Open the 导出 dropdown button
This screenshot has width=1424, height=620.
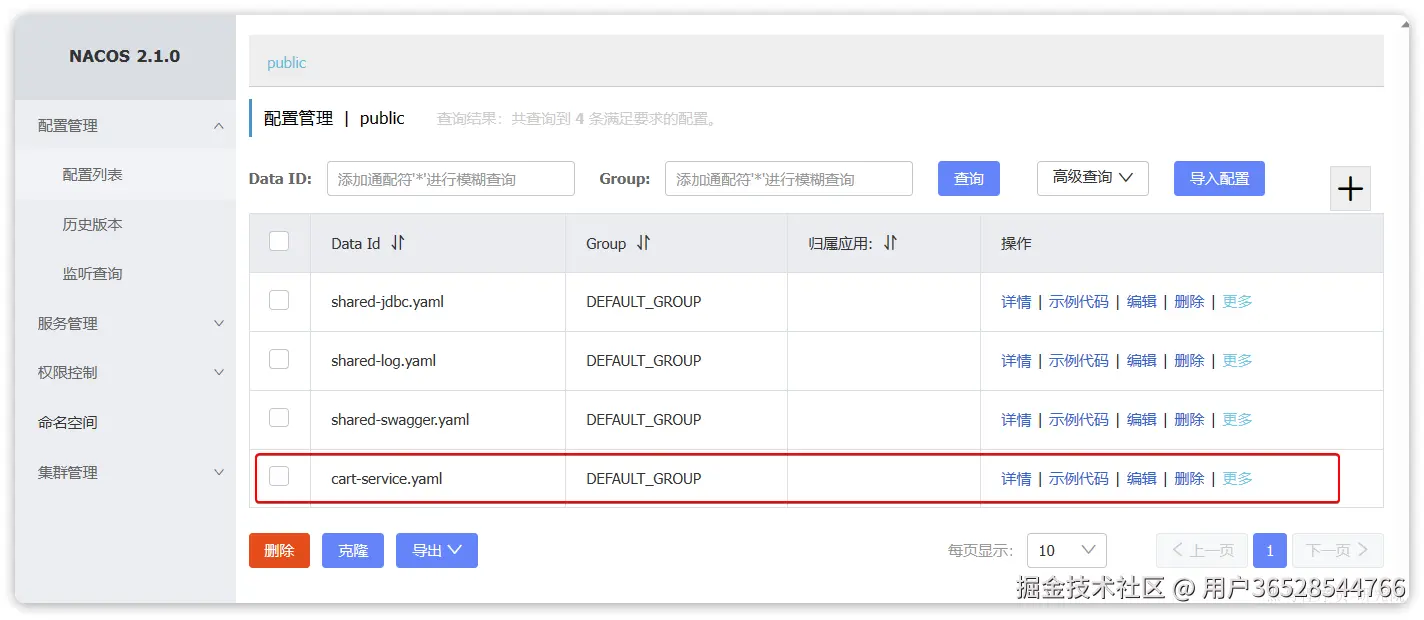(437, 550)
